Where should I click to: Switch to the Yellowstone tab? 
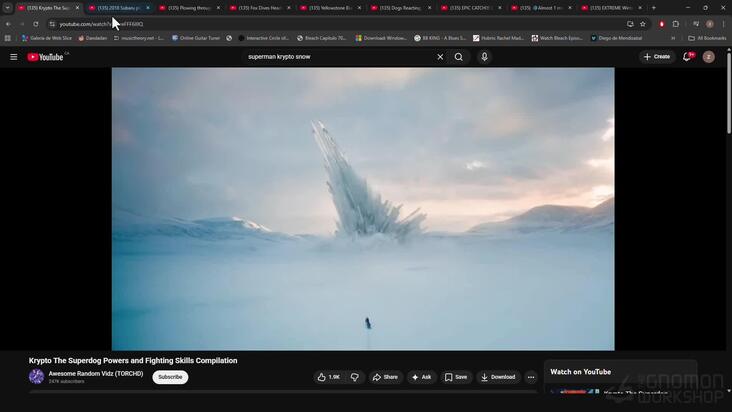click(331, 8)
